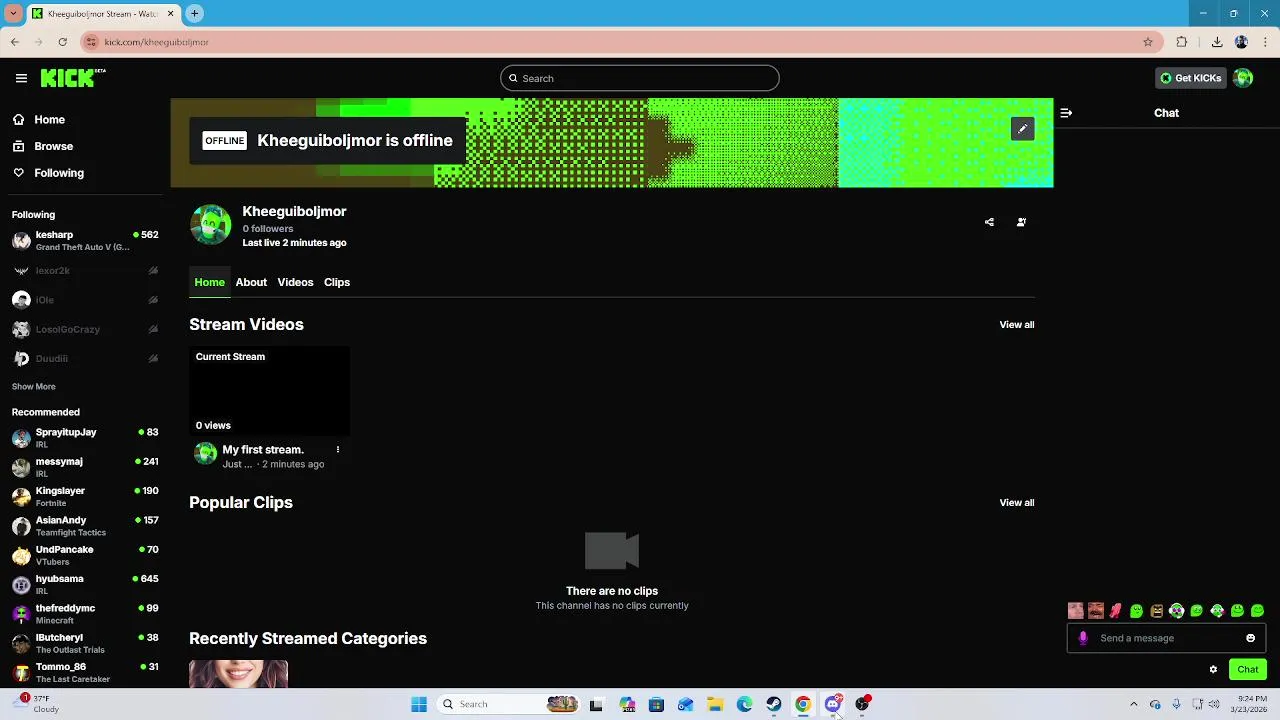The width and height of the screenshot is (1280, 720).
Task: Open Discord from the taskbar
Action: (833, 704)
